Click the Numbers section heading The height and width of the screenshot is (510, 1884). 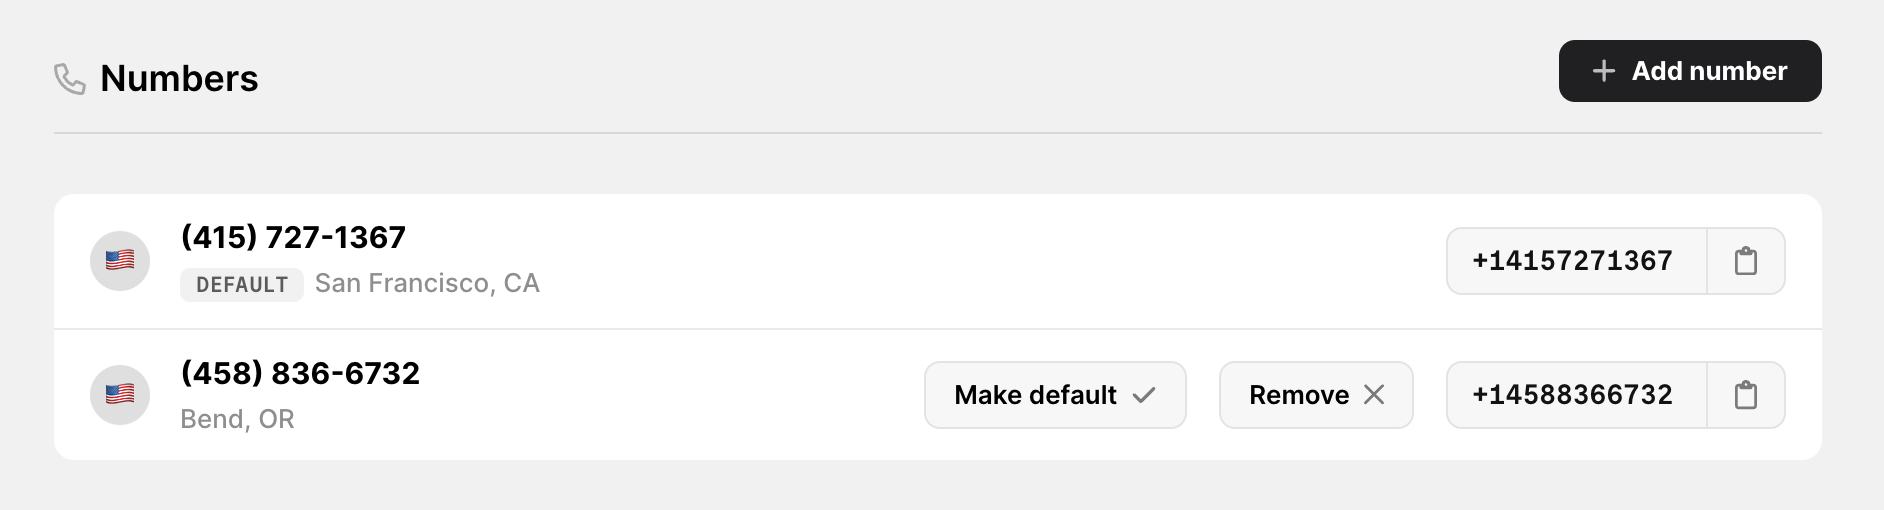click(x=179, y=78)
